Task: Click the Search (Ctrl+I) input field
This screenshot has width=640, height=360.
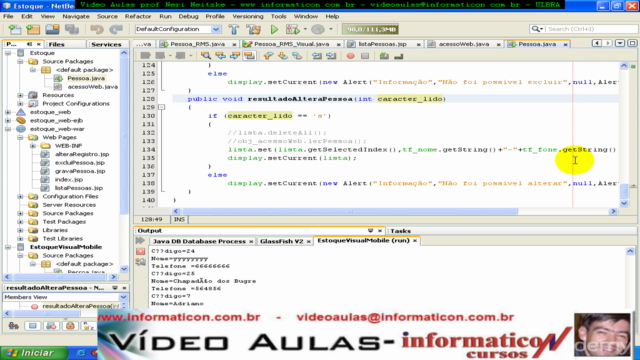Action: [x=591, y=29]
